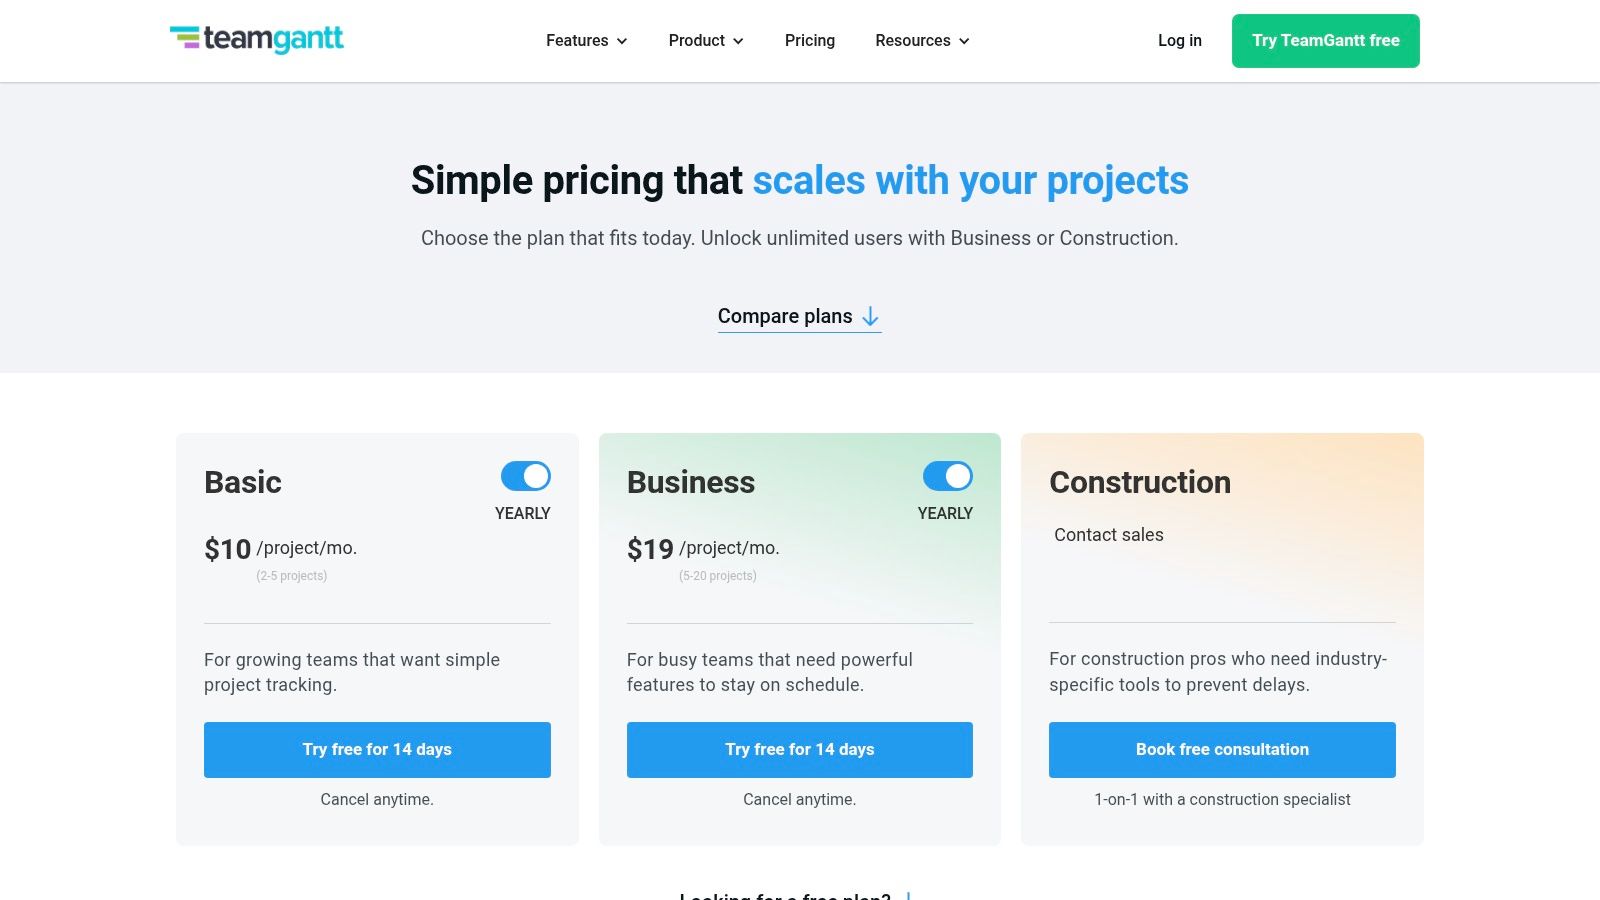
Task: Click the Construction plan heading
Action: pyautogui.click(x=1140, y=483)
